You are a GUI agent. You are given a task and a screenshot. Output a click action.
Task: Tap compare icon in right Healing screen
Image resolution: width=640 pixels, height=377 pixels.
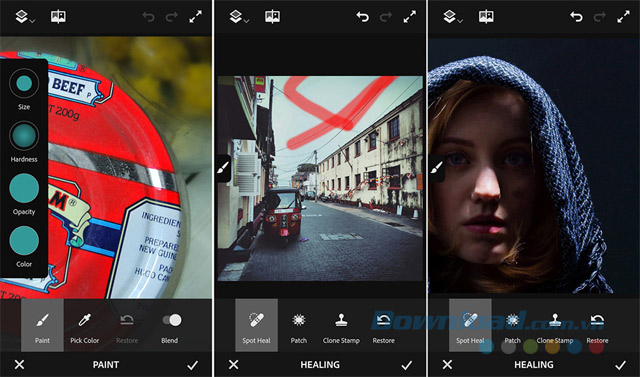[486, 16]
